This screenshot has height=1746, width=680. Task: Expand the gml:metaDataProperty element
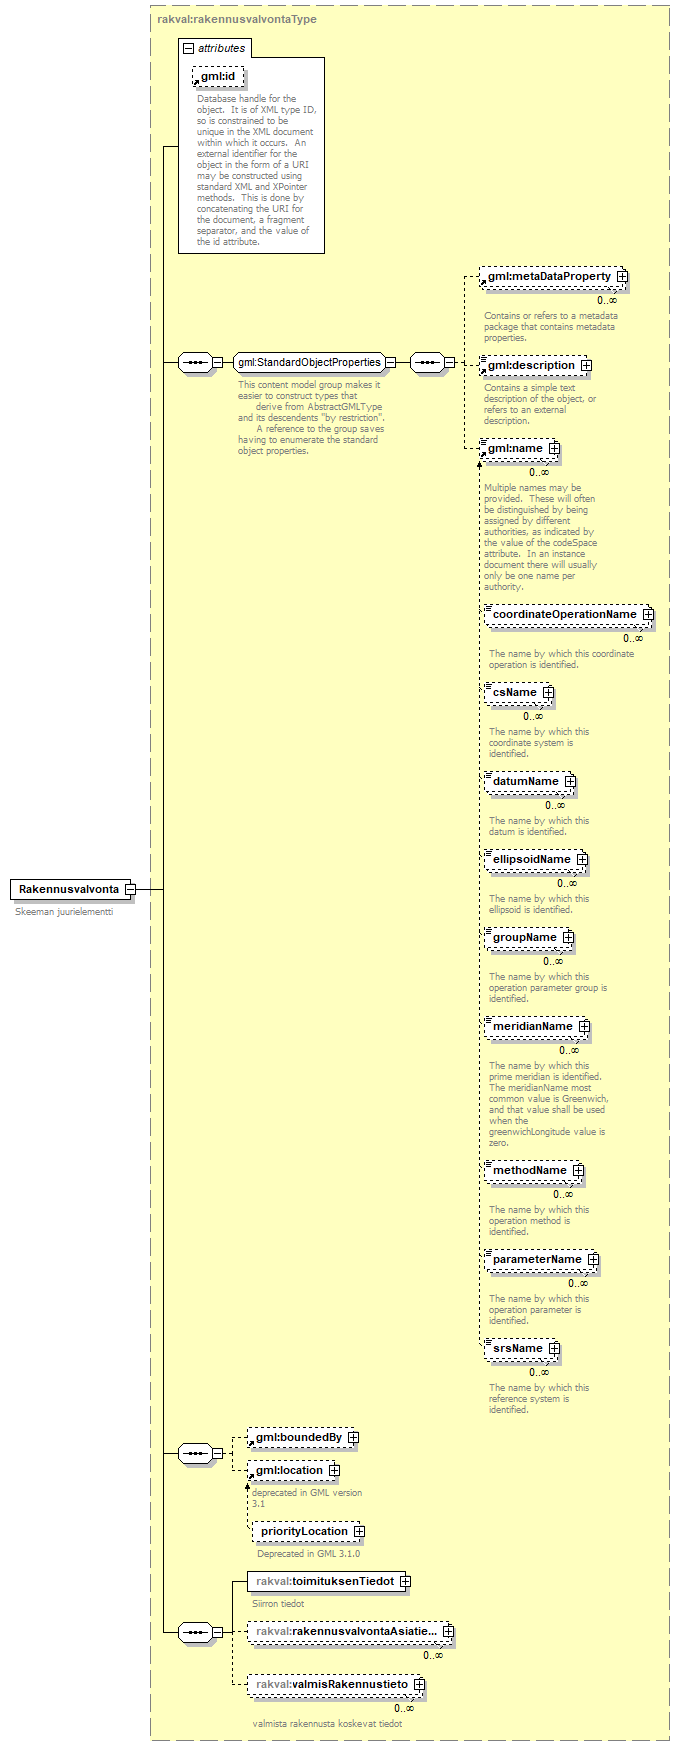click(622, 276)
